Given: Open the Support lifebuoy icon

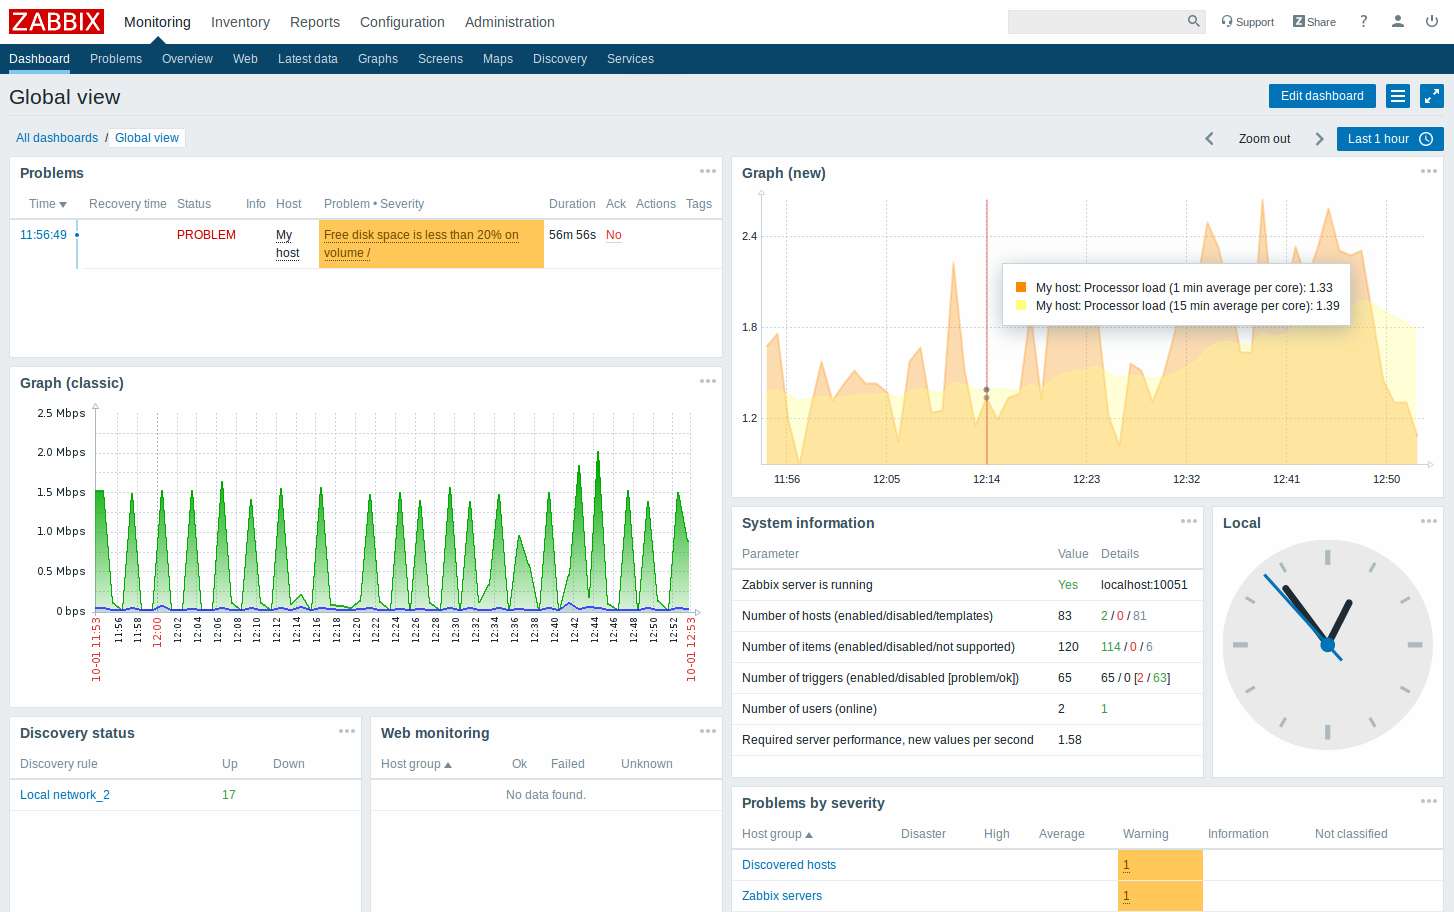Looking at the screenshot, I should (x=1227, y=21).
